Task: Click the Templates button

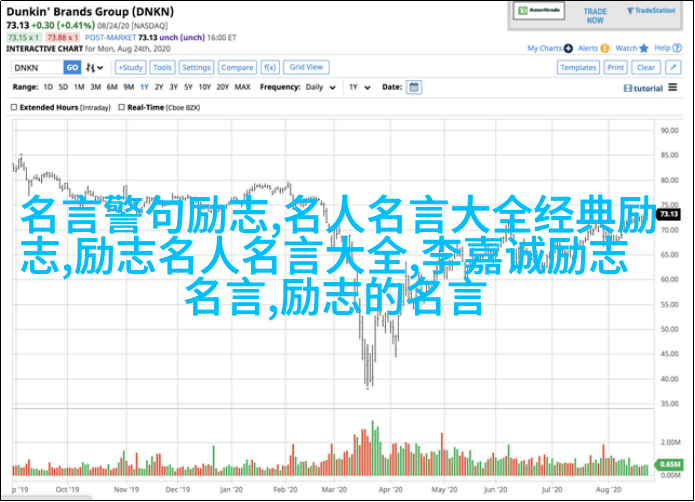Action: point(578,67)
